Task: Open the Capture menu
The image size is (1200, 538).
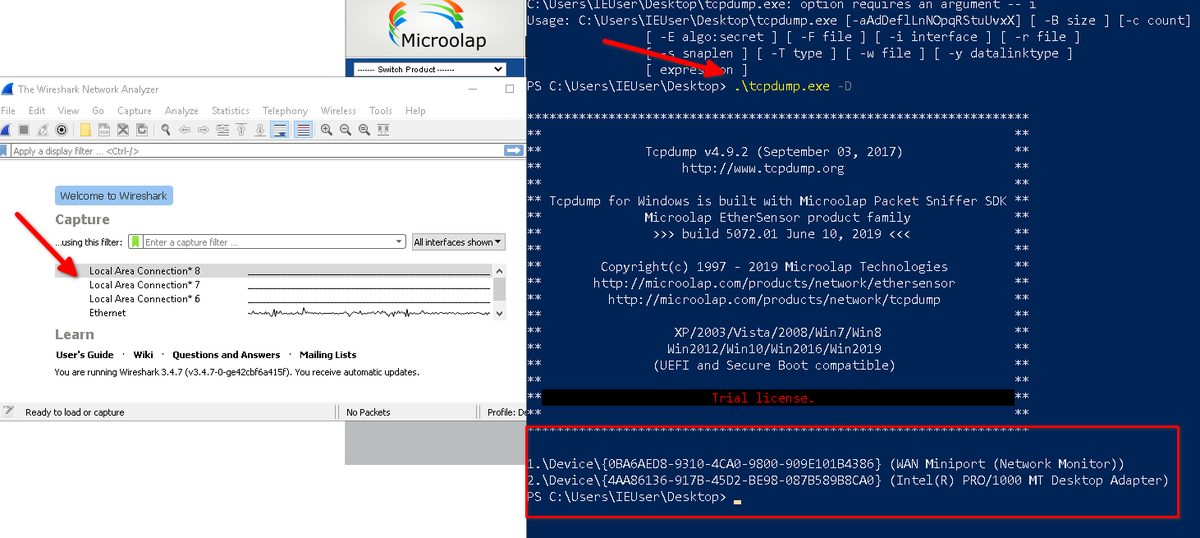Action: pos(135,111)
